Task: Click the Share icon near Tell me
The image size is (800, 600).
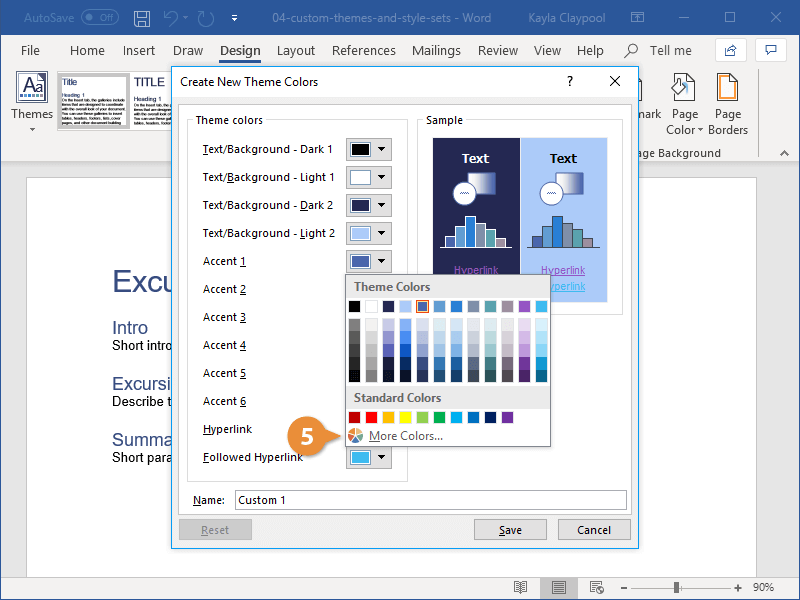Action: pos(731,50)
